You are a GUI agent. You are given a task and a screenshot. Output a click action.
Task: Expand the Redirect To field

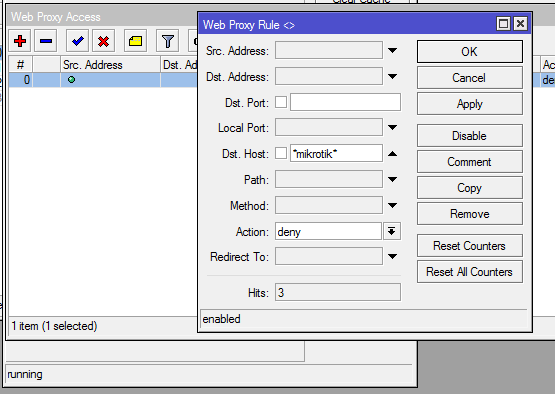392,256
